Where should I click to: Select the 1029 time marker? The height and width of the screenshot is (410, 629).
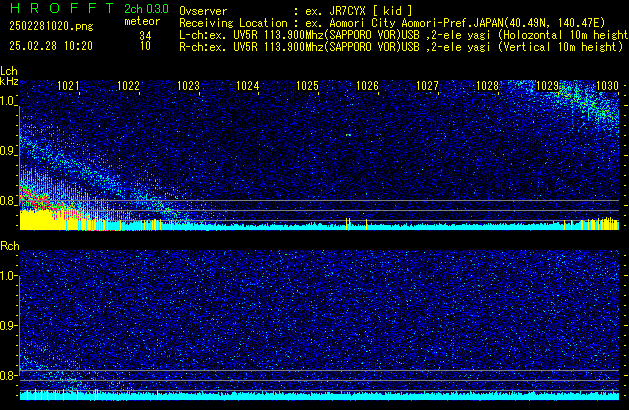click(547, 86)
